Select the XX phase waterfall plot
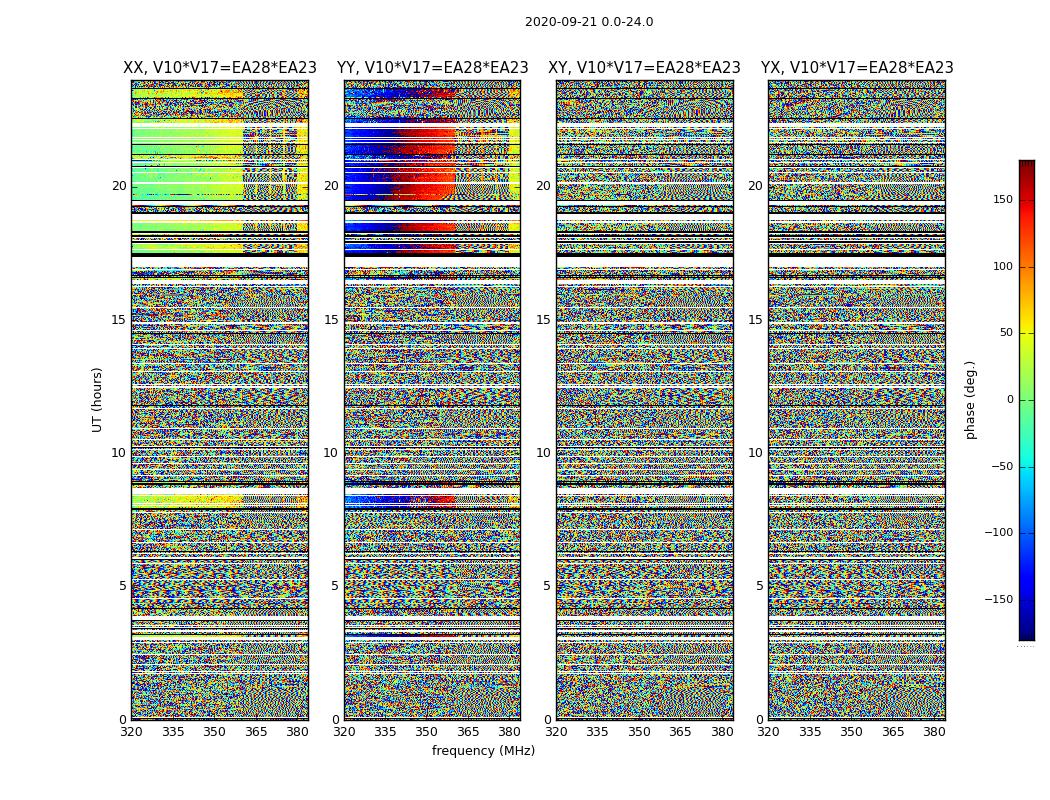The image size is (1050, 800). click(220, 400)
